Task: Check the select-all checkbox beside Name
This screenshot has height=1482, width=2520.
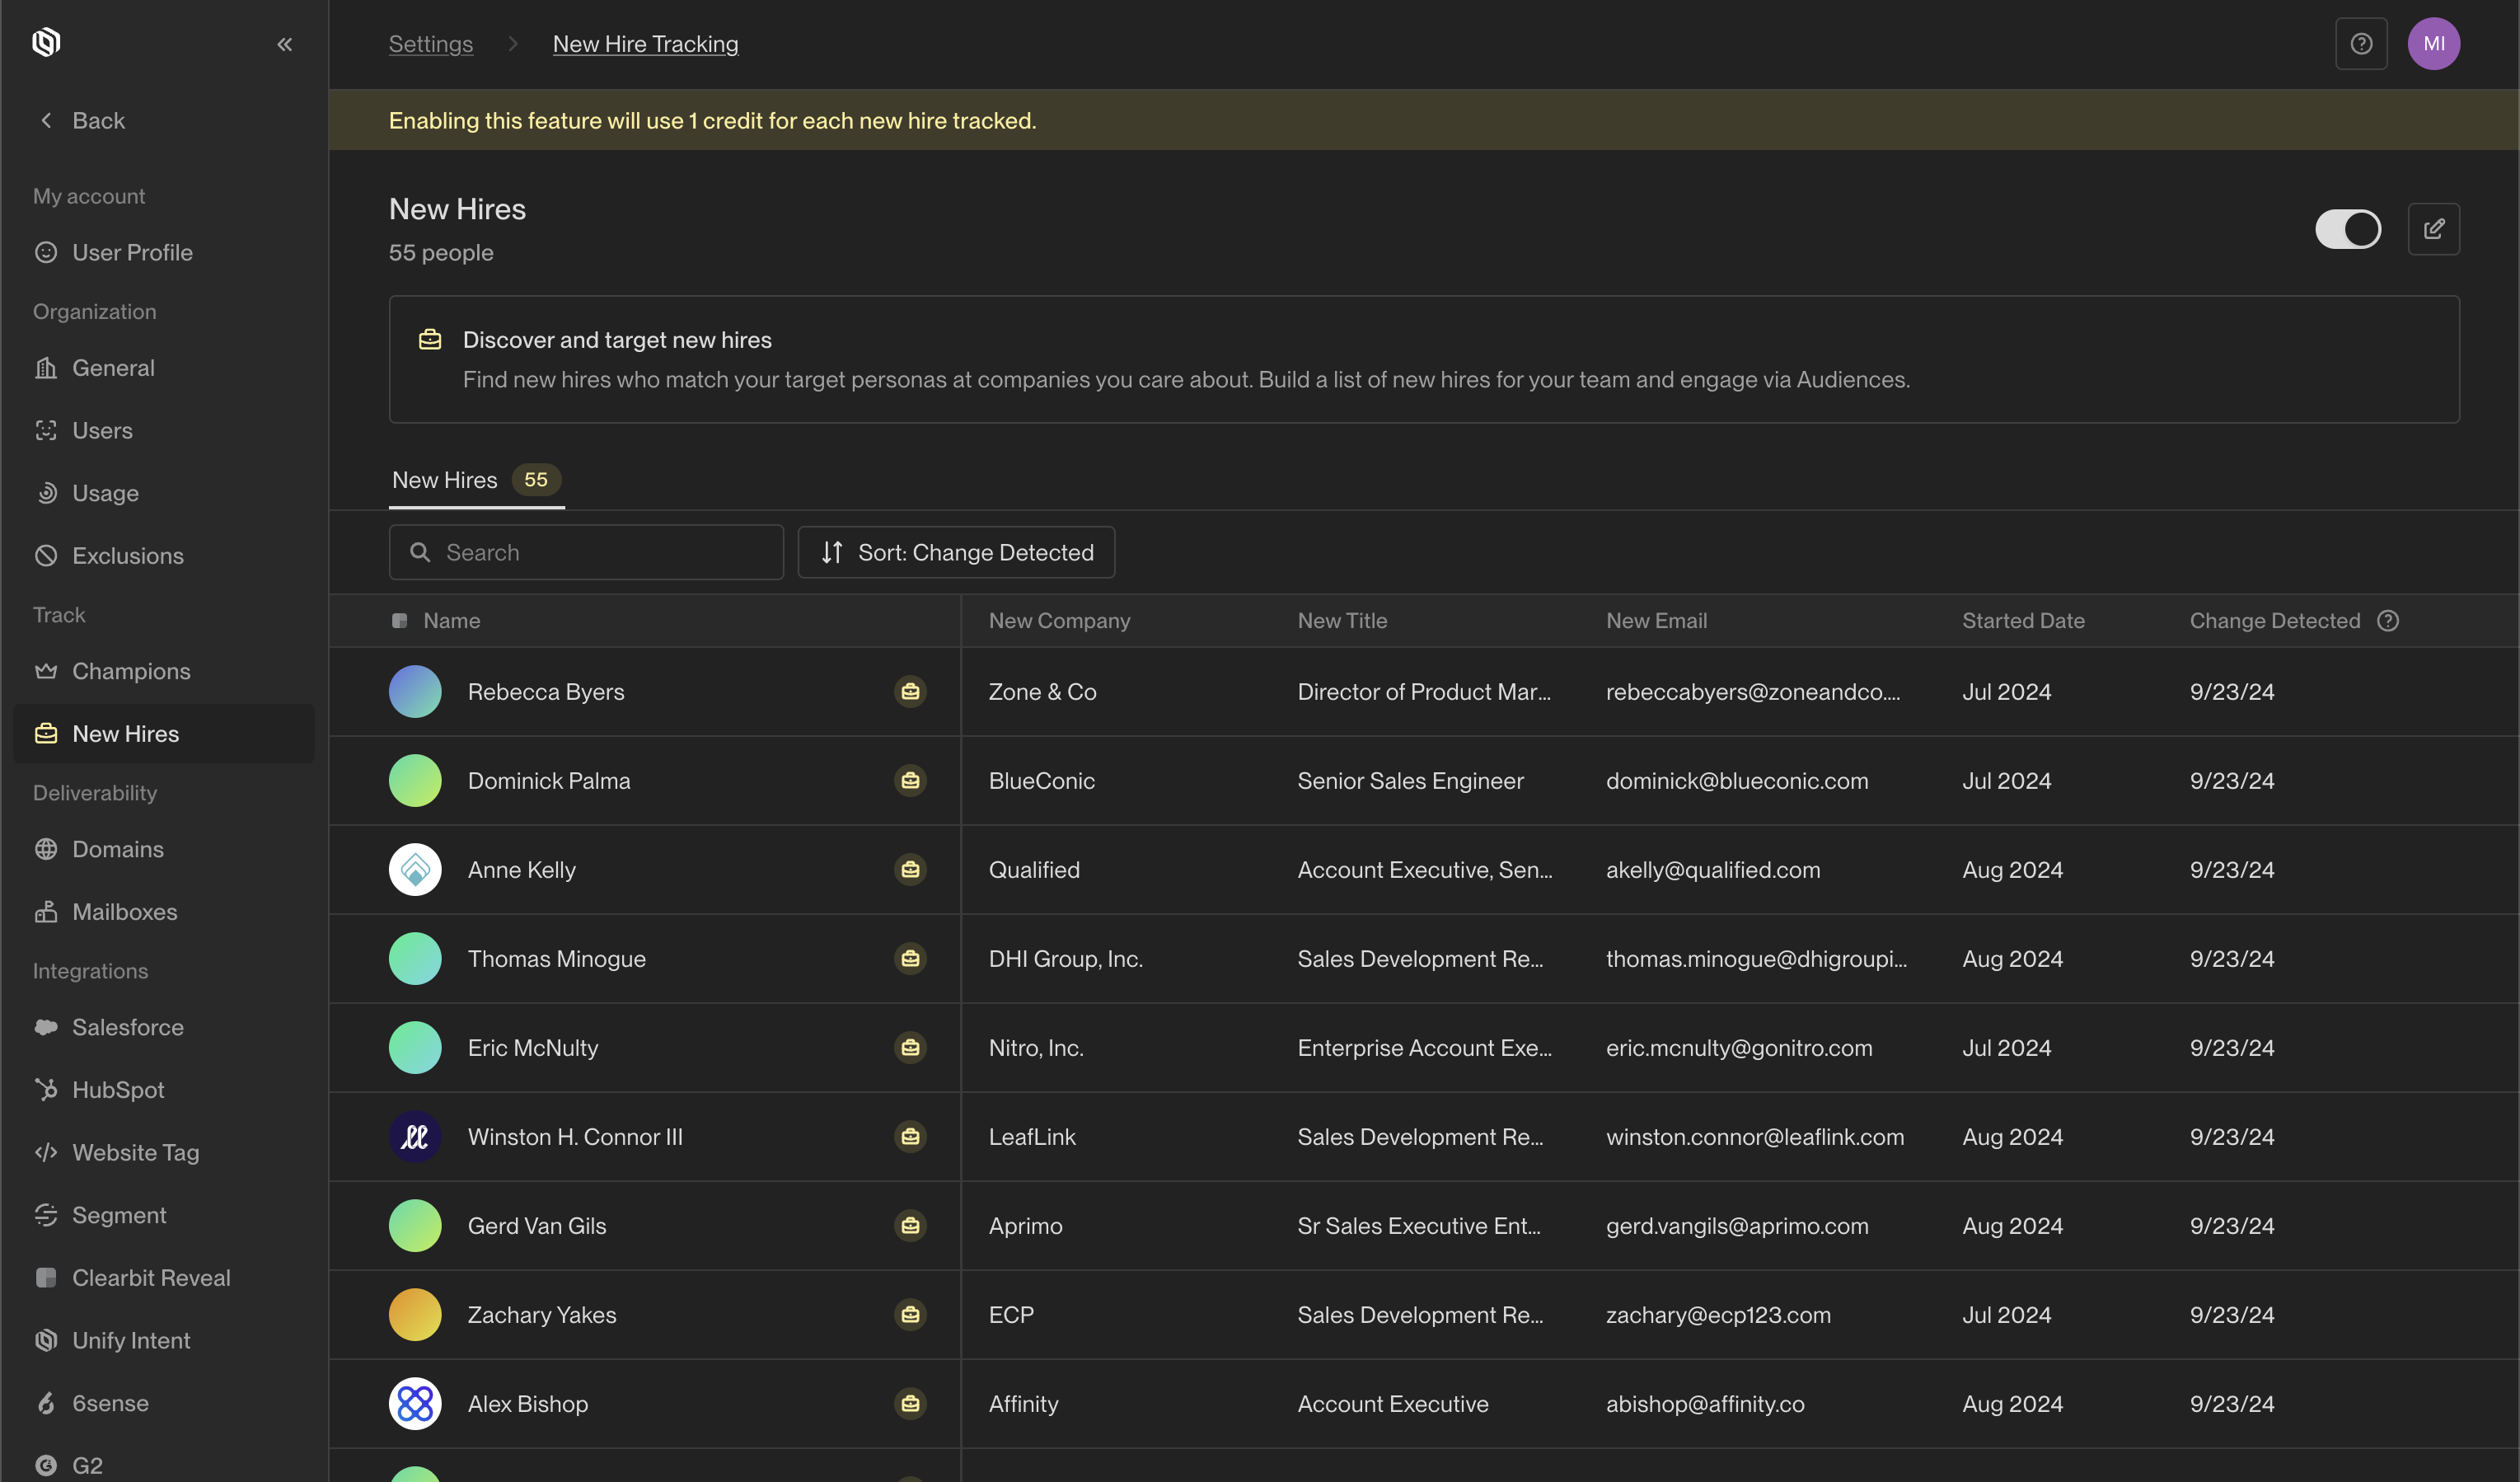Action: click(x=399, y=621)
